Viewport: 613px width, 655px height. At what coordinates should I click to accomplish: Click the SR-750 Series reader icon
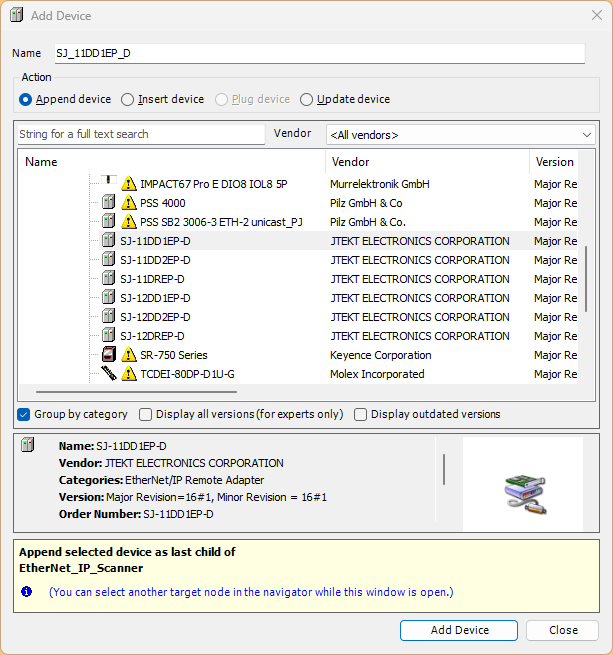(109, 355)
